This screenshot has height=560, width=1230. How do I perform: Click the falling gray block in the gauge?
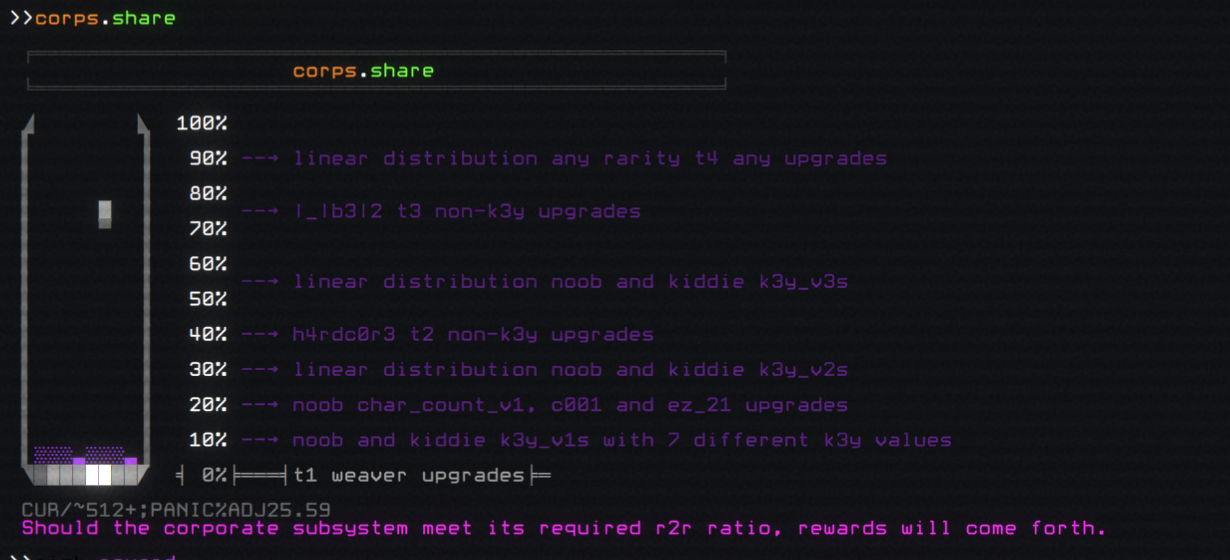coord(105,214)
